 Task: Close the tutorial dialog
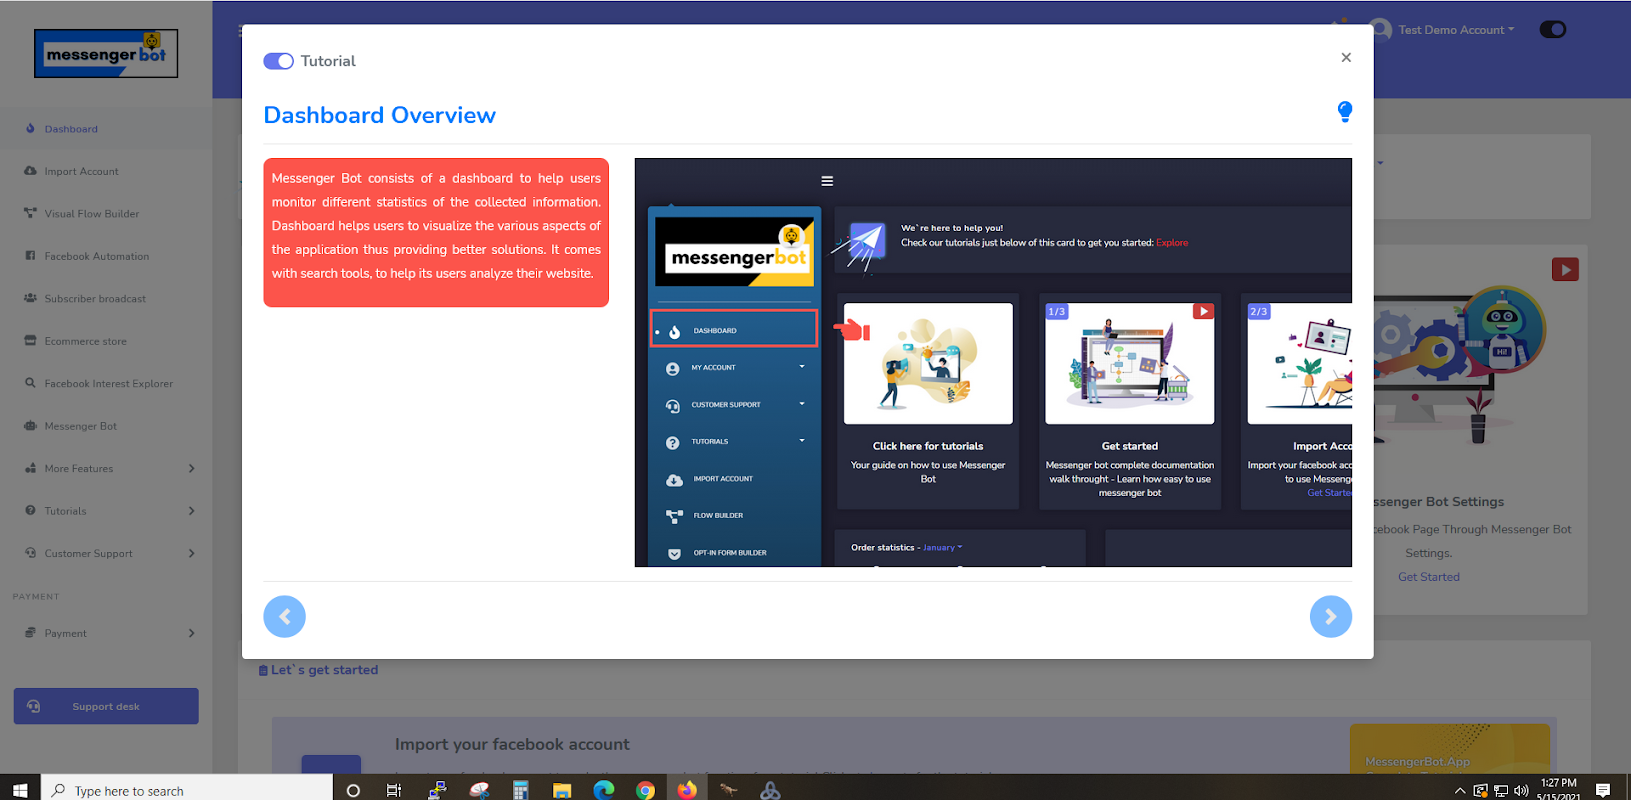(x=1346, y=58)
